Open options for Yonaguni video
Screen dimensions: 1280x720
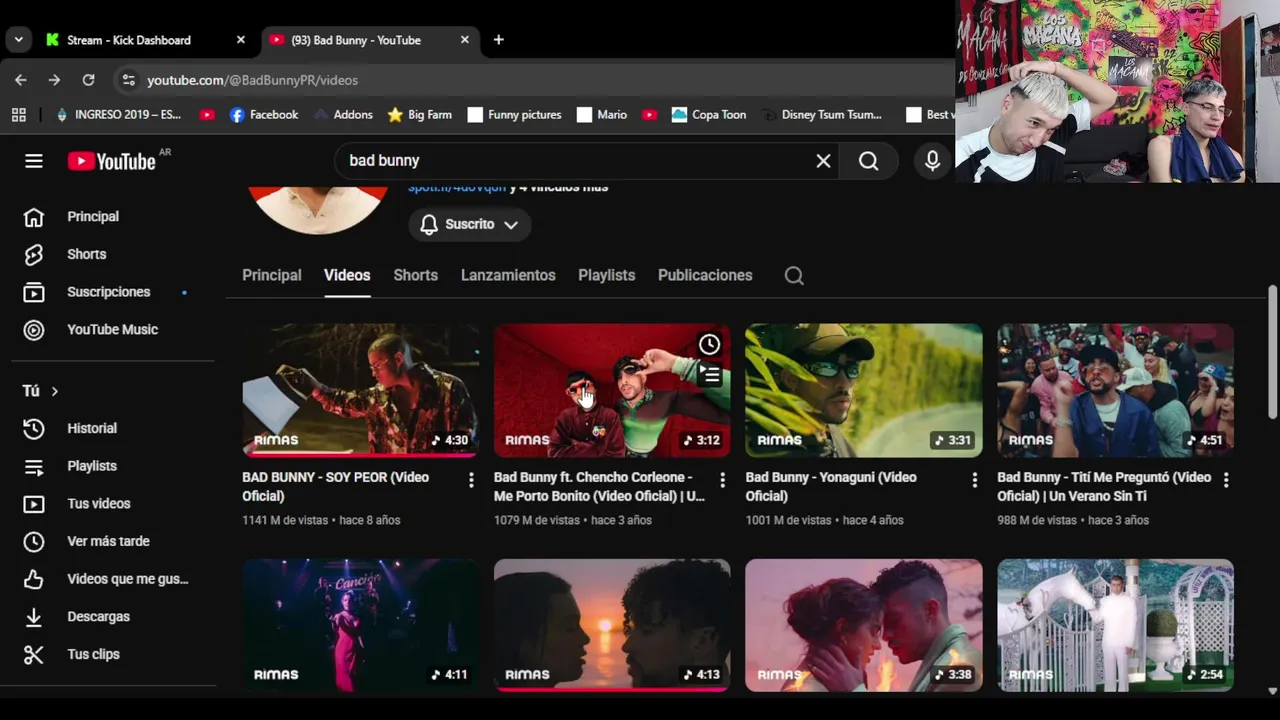click(x=974, y=481)
